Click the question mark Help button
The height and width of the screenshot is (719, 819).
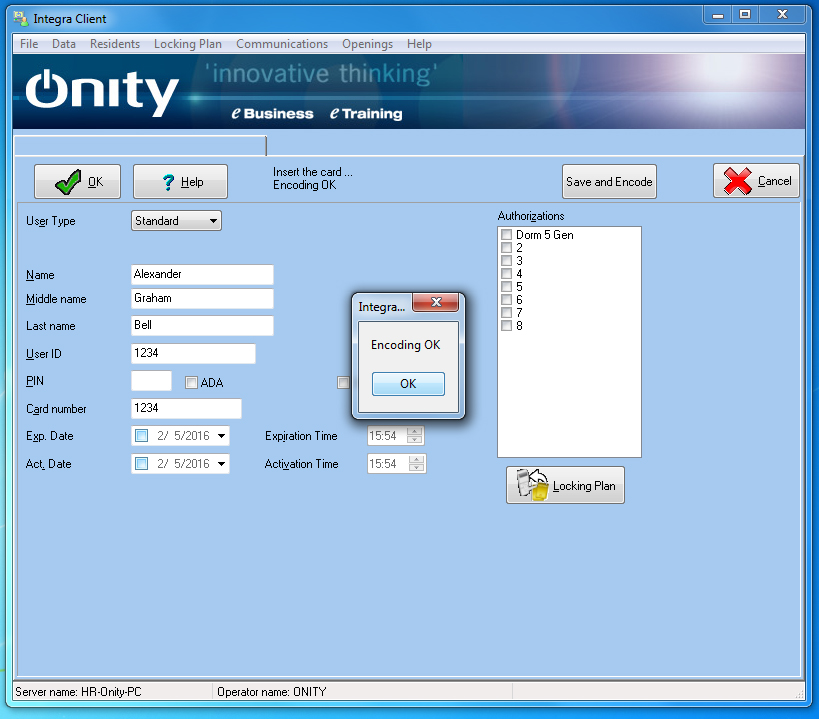coord(180,182)
